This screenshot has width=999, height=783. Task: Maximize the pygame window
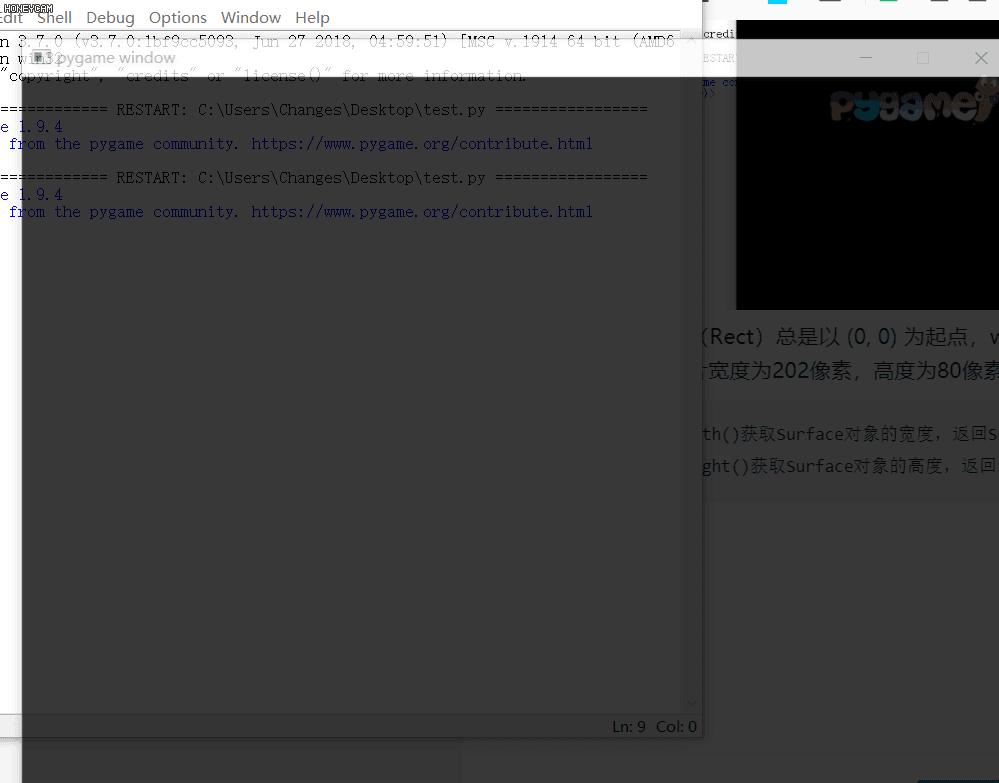tap(923, 58)
